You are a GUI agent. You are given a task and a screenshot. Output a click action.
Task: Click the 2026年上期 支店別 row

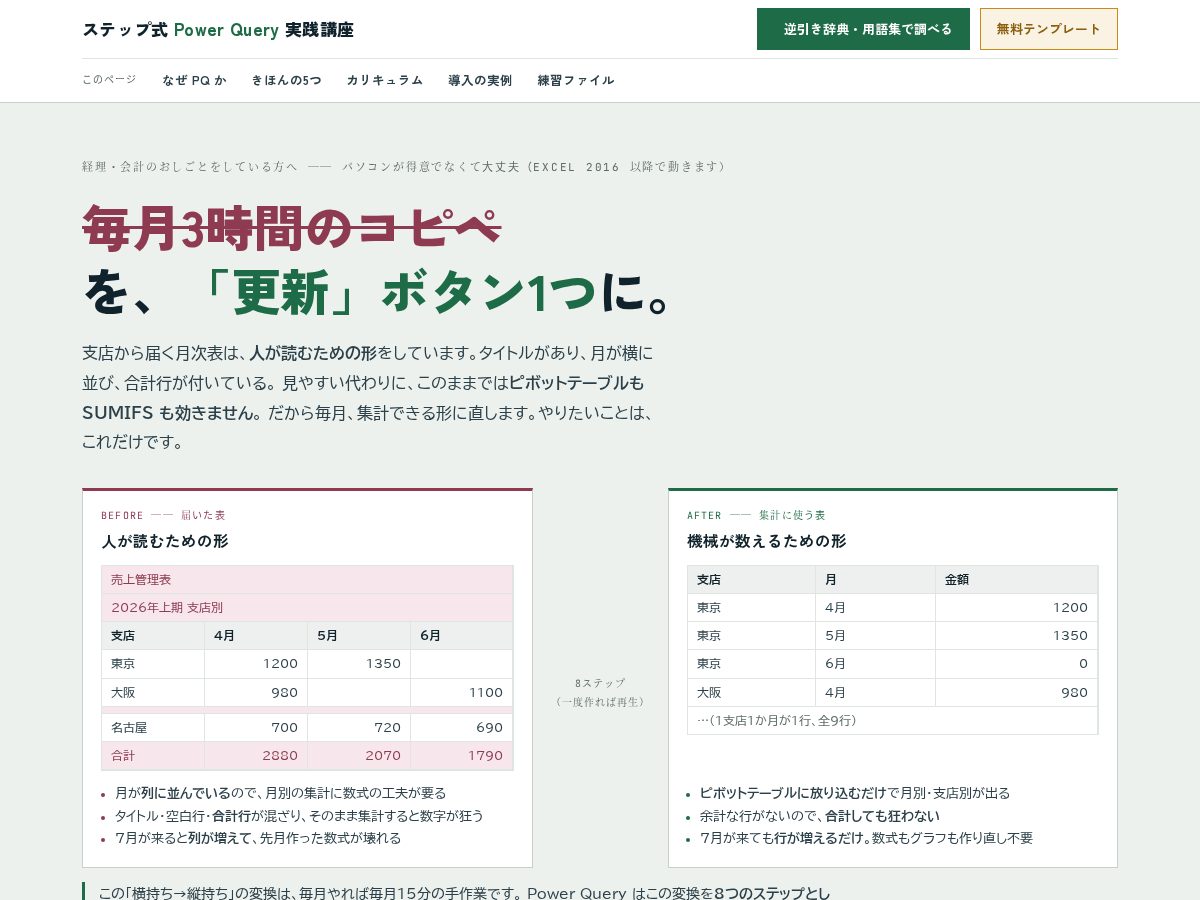pos(307,608)
